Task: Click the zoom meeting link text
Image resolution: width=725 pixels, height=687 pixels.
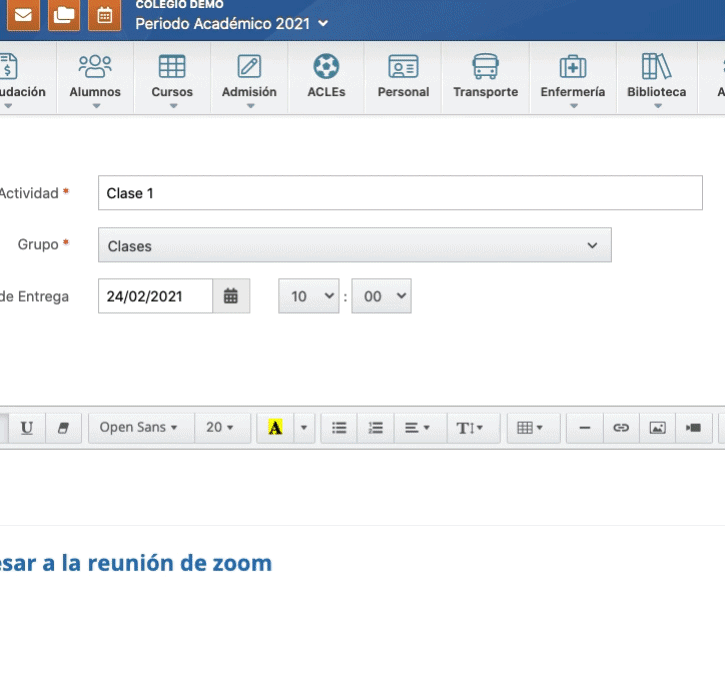Action: click(x=135, y=563)
